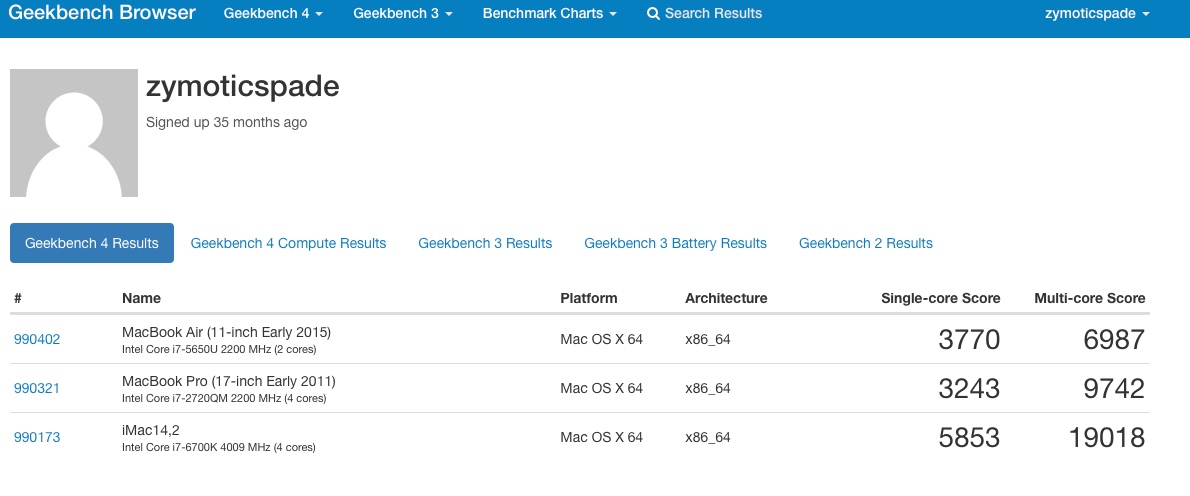1190x496 pixels.
Task: Open result number 990321
Action: pyautogui.click(x=36, y=388)
